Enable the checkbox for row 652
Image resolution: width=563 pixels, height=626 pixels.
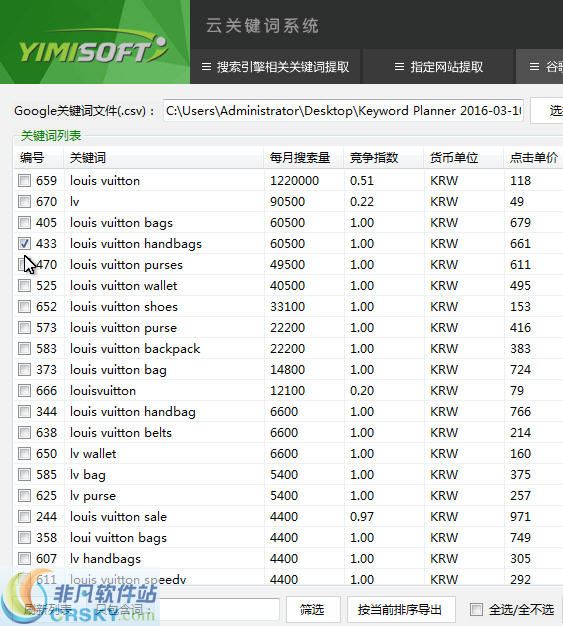coord(24,307)
